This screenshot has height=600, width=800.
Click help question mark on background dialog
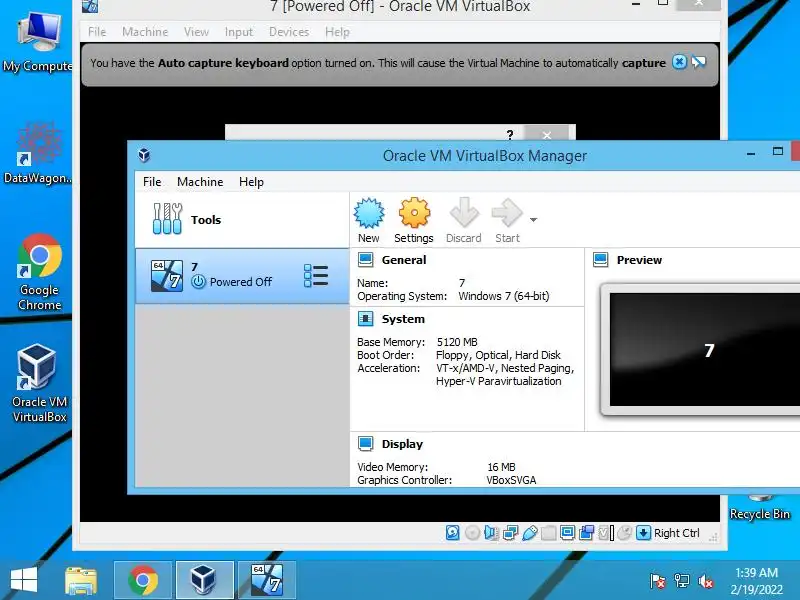pyautogui.click(x=510, y=135)
